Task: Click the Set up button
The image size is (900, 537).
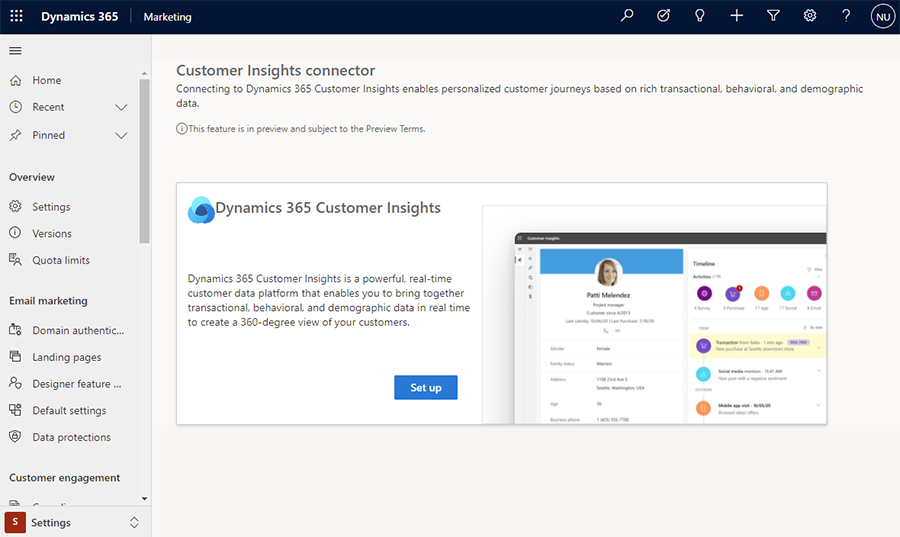Action: click(x=425, y=387)
